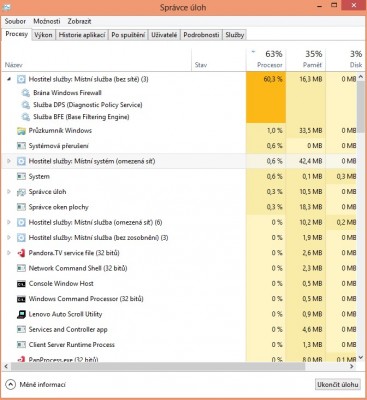
Task: Expand Hostitel služby Místní služba (bez zosobnění)
Action: pyautogui.click(x=9, y=238)
